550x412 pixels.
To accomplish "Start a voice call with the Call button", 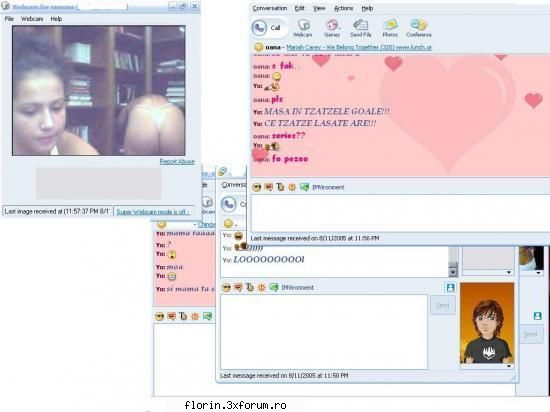I will click(268, 28).
